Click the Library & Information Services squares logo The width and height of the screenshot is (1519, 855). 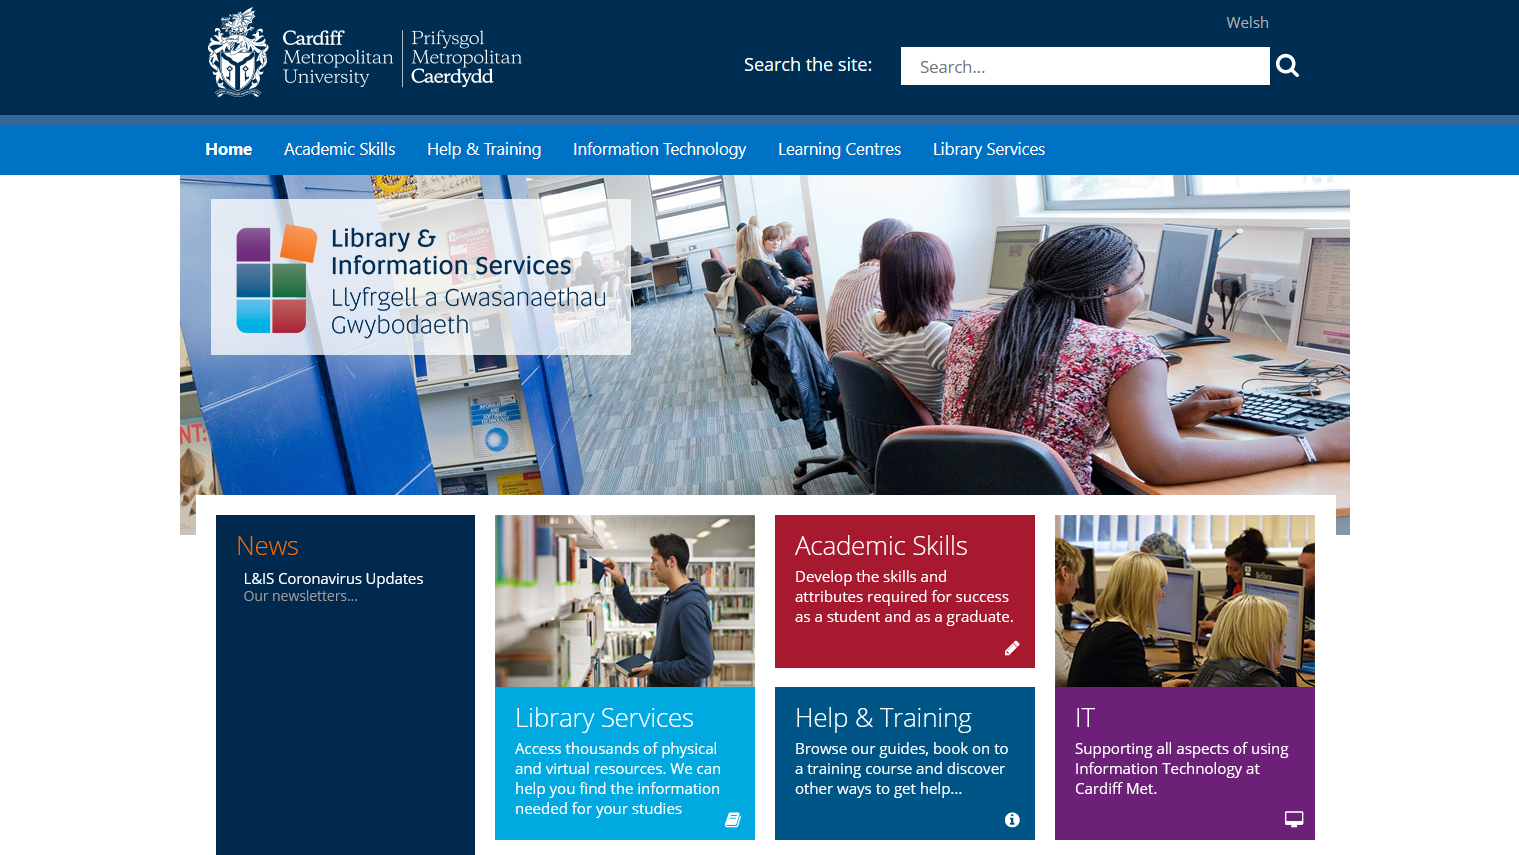point(276,279)
